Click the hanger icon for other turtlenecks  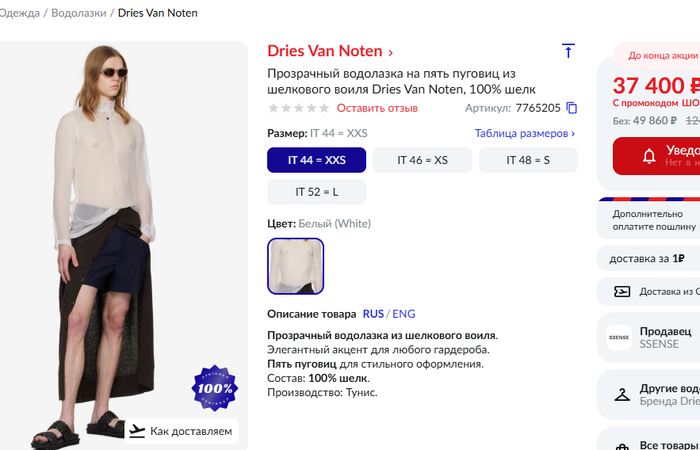pyautogui.click(x=622, y=394)
